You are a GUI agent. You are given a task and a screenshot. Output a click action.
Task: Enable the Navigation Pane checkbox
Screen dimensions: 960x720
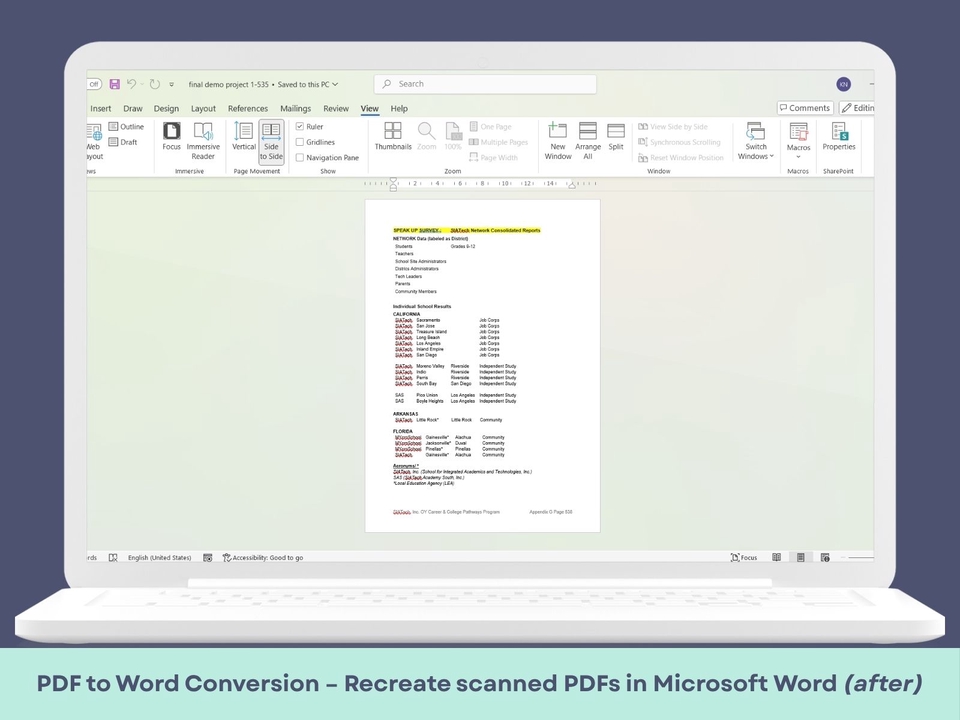pyautogui.click(x=300, y=157)
